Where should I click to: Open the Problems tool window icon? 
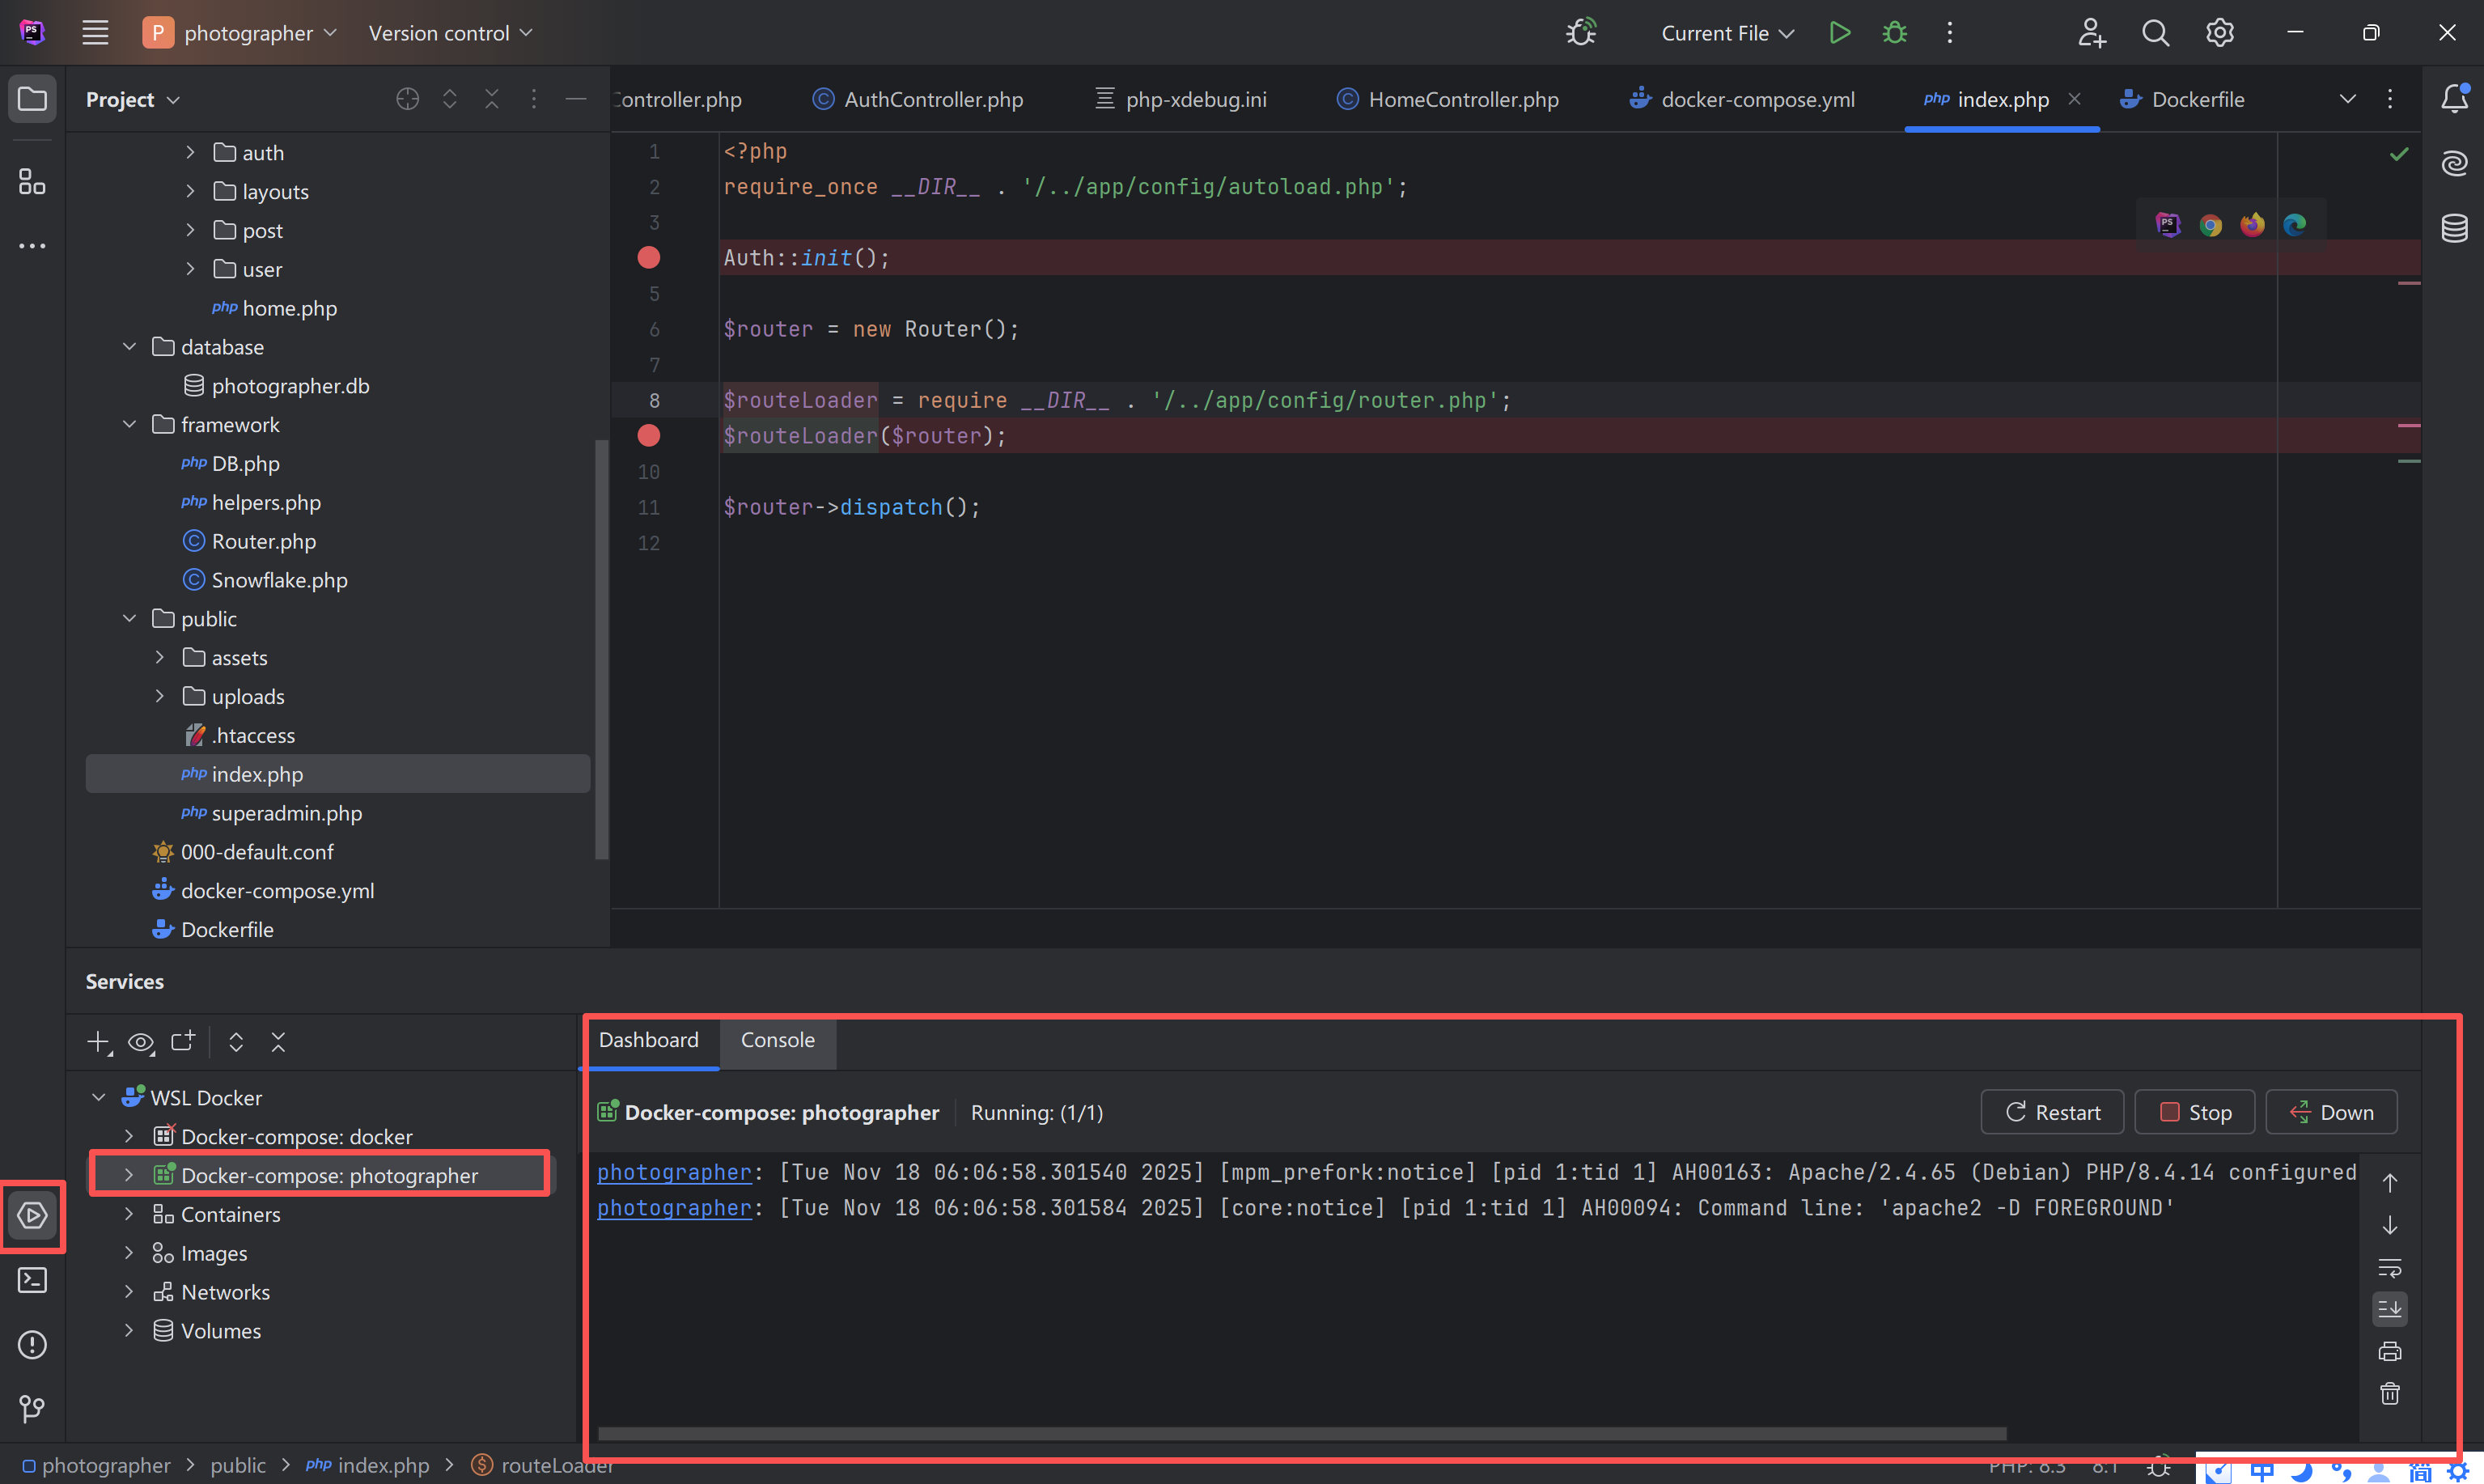coord(32,1345)
